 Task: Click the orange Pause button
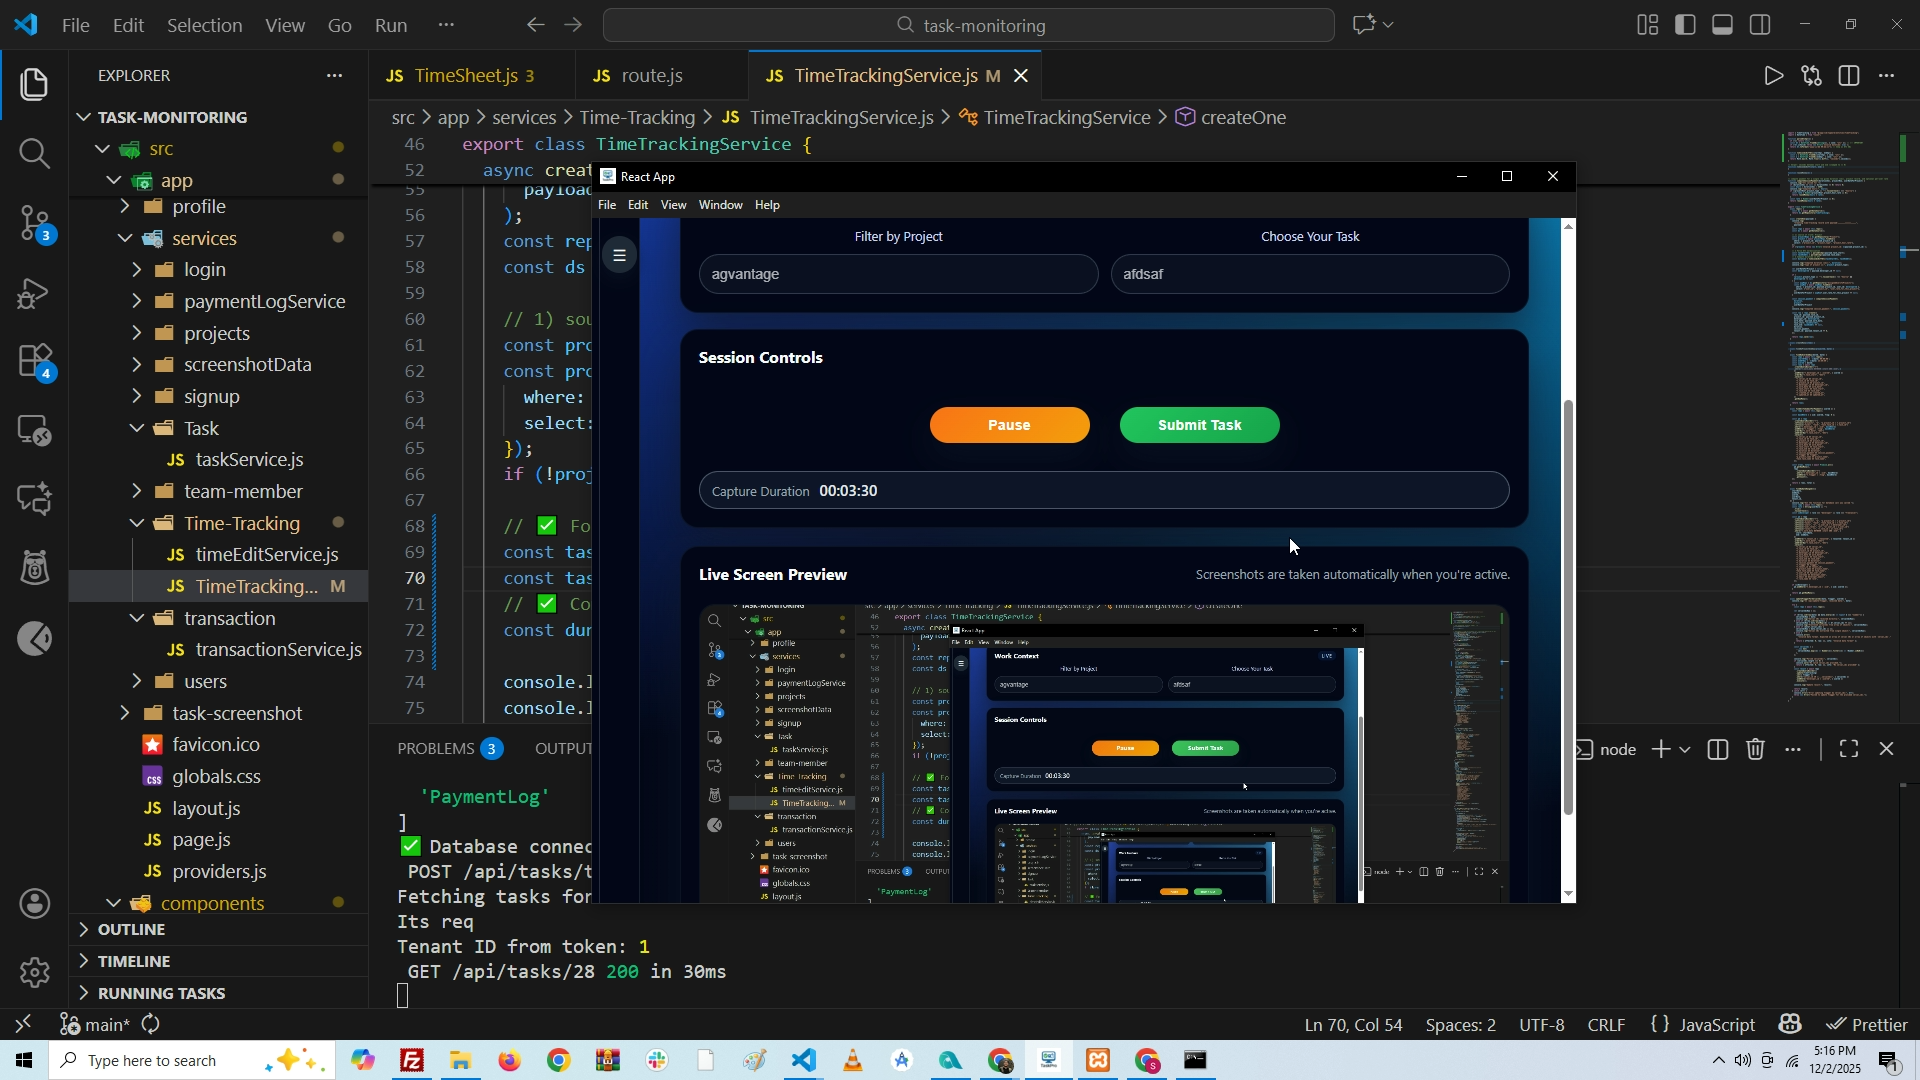click(1009, 425)
